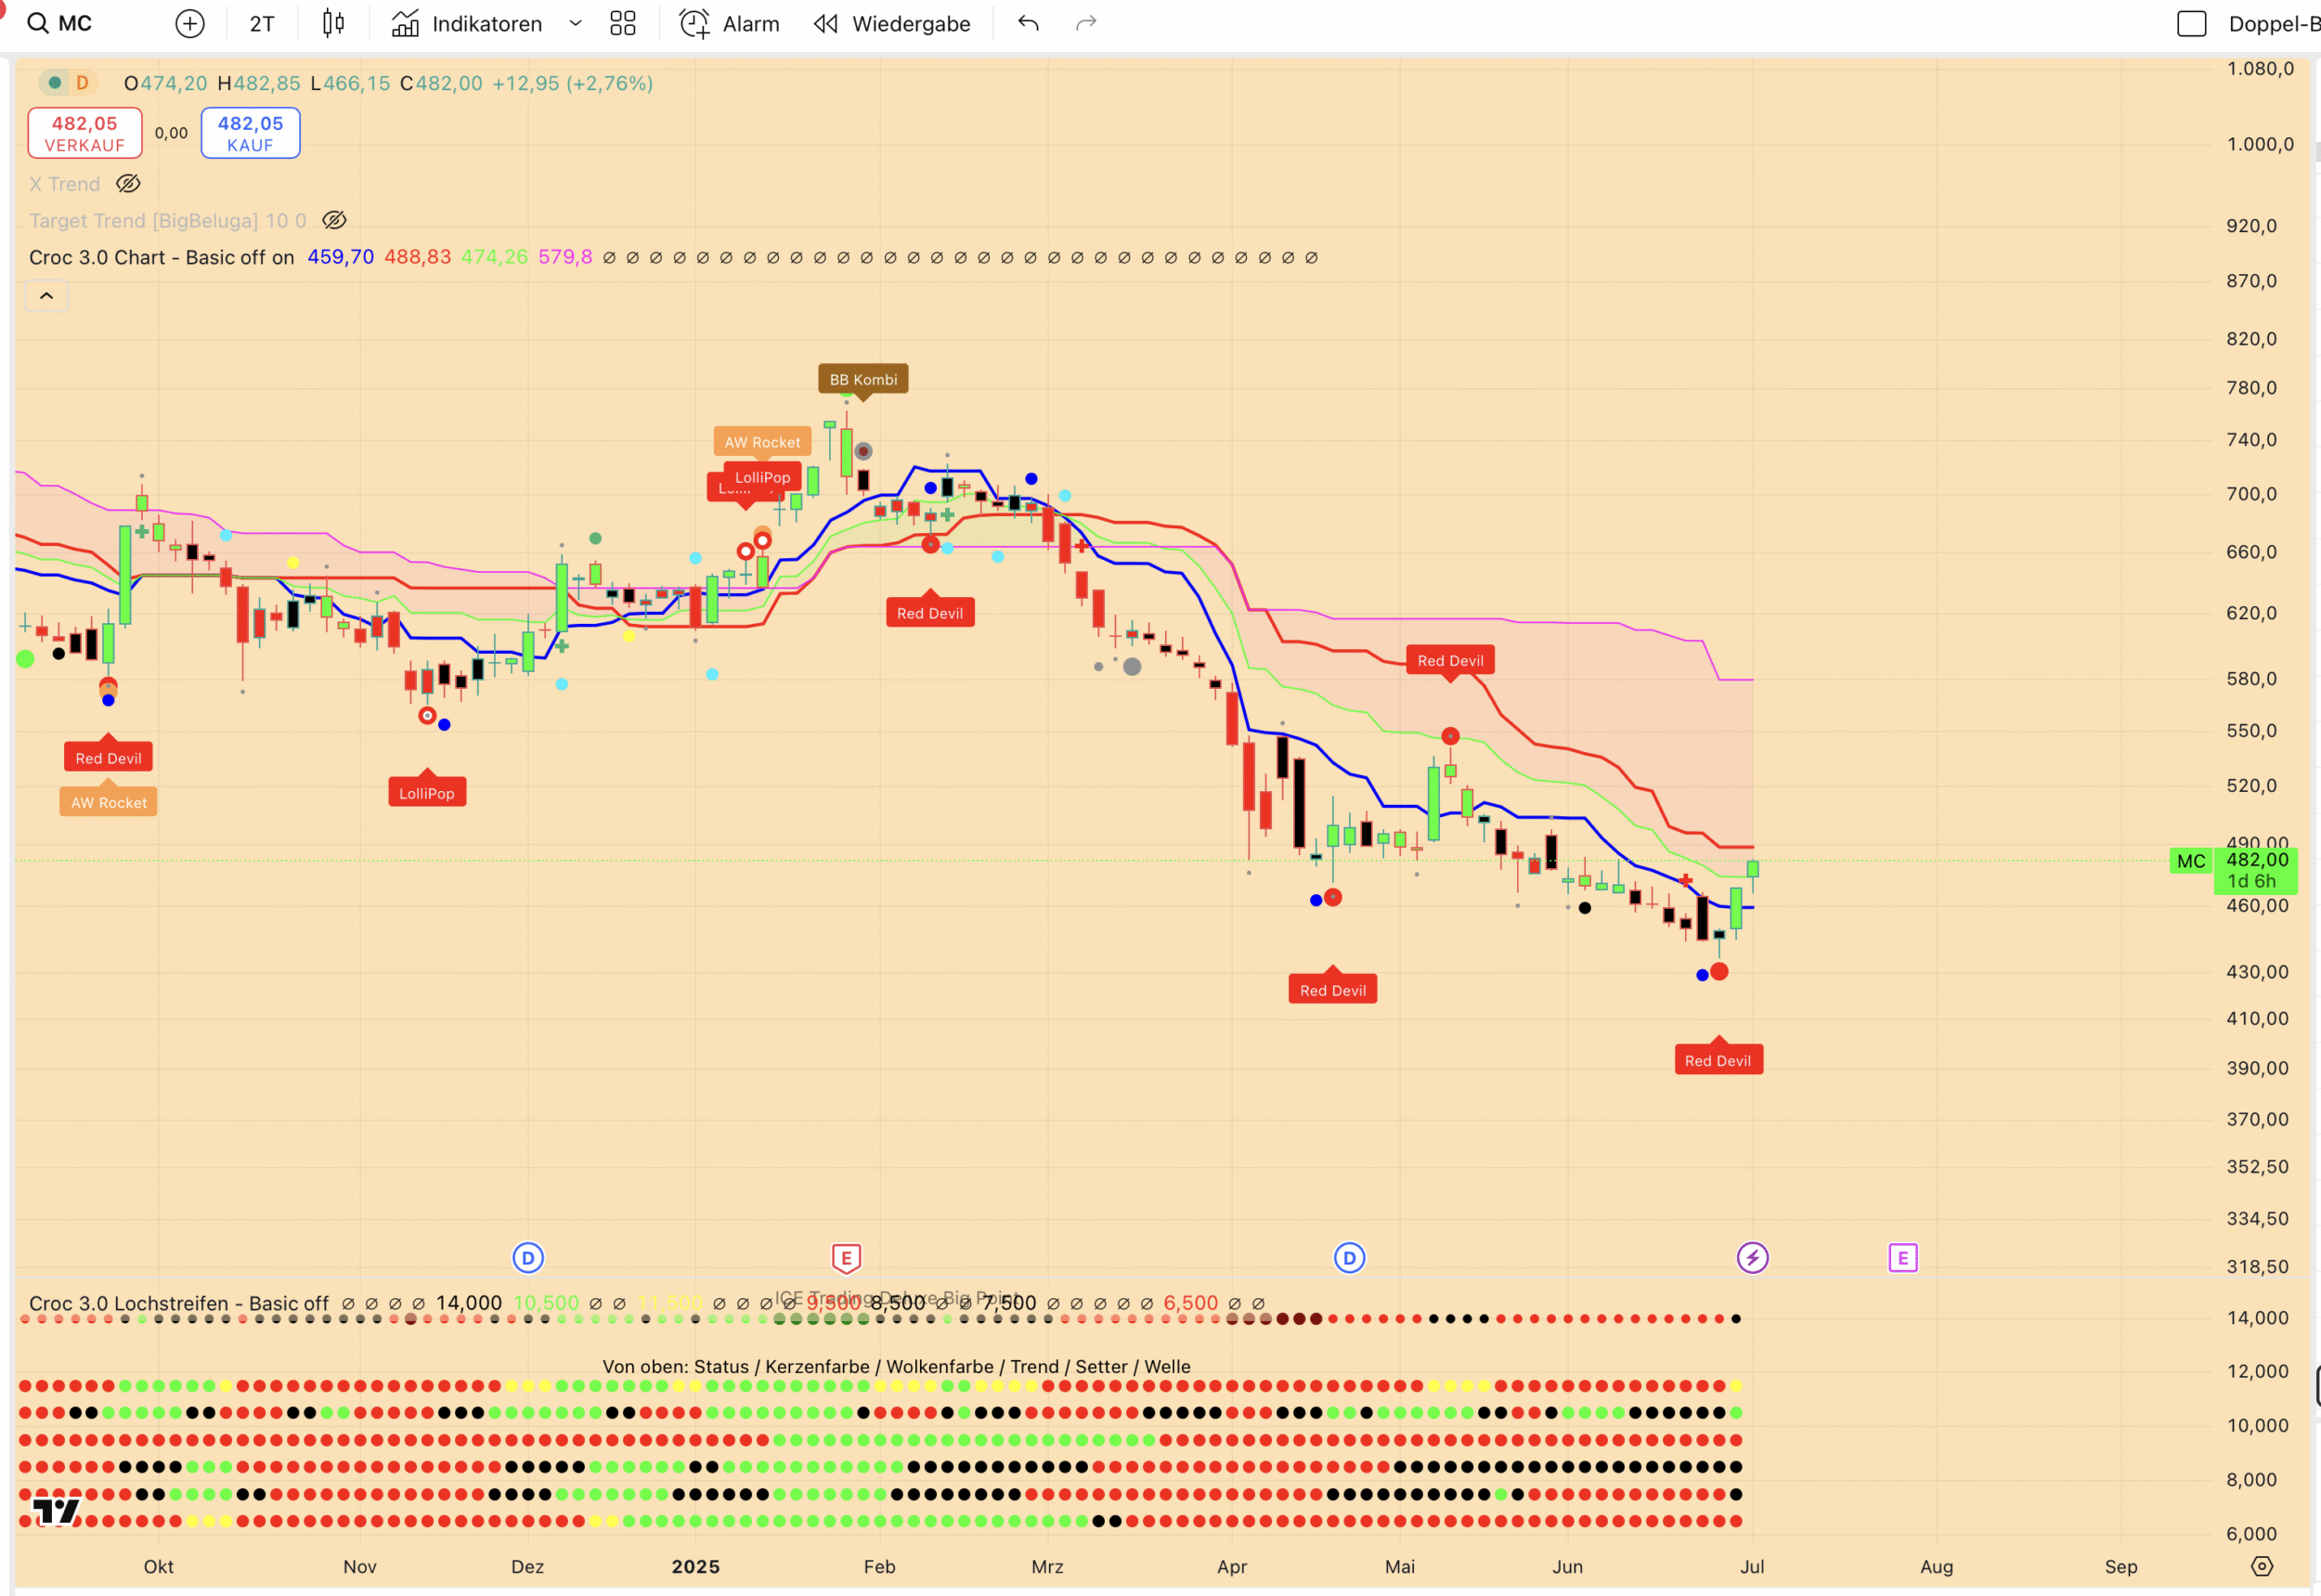Click the earnings E marker near February

coord(846,1257)
